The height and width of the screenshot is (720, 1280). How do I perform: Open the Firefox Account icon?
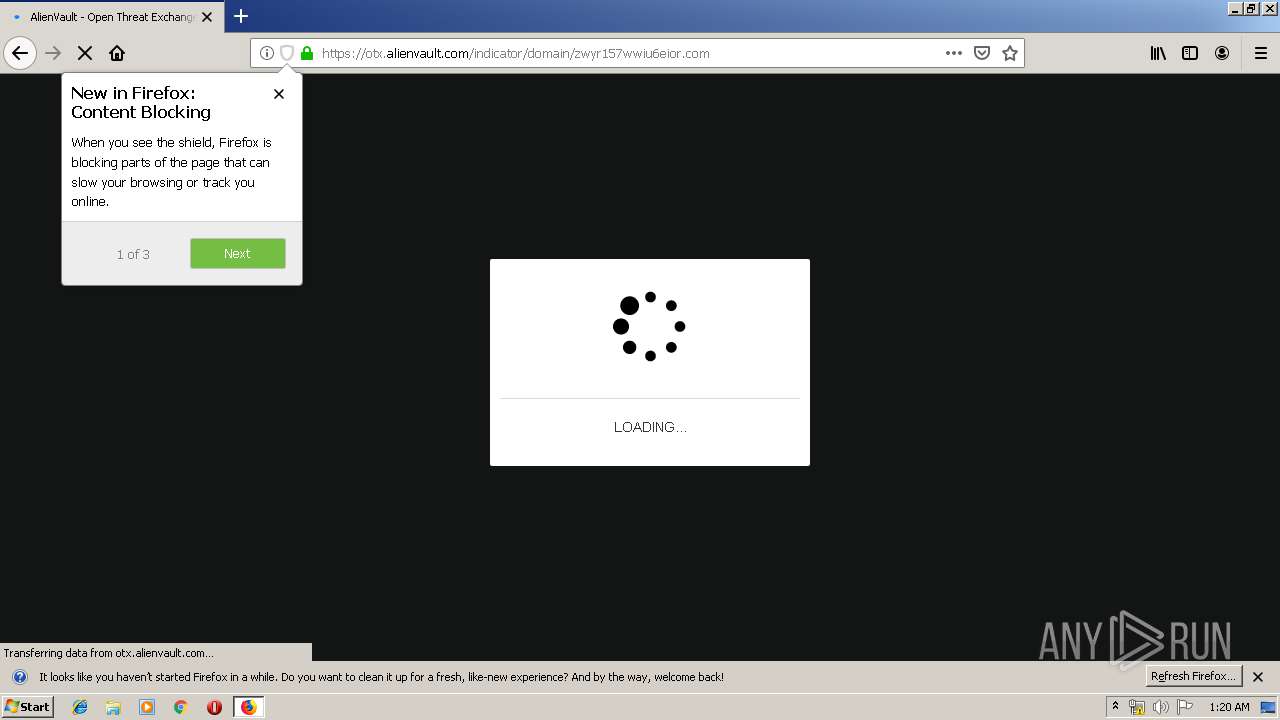(1222, 53)
